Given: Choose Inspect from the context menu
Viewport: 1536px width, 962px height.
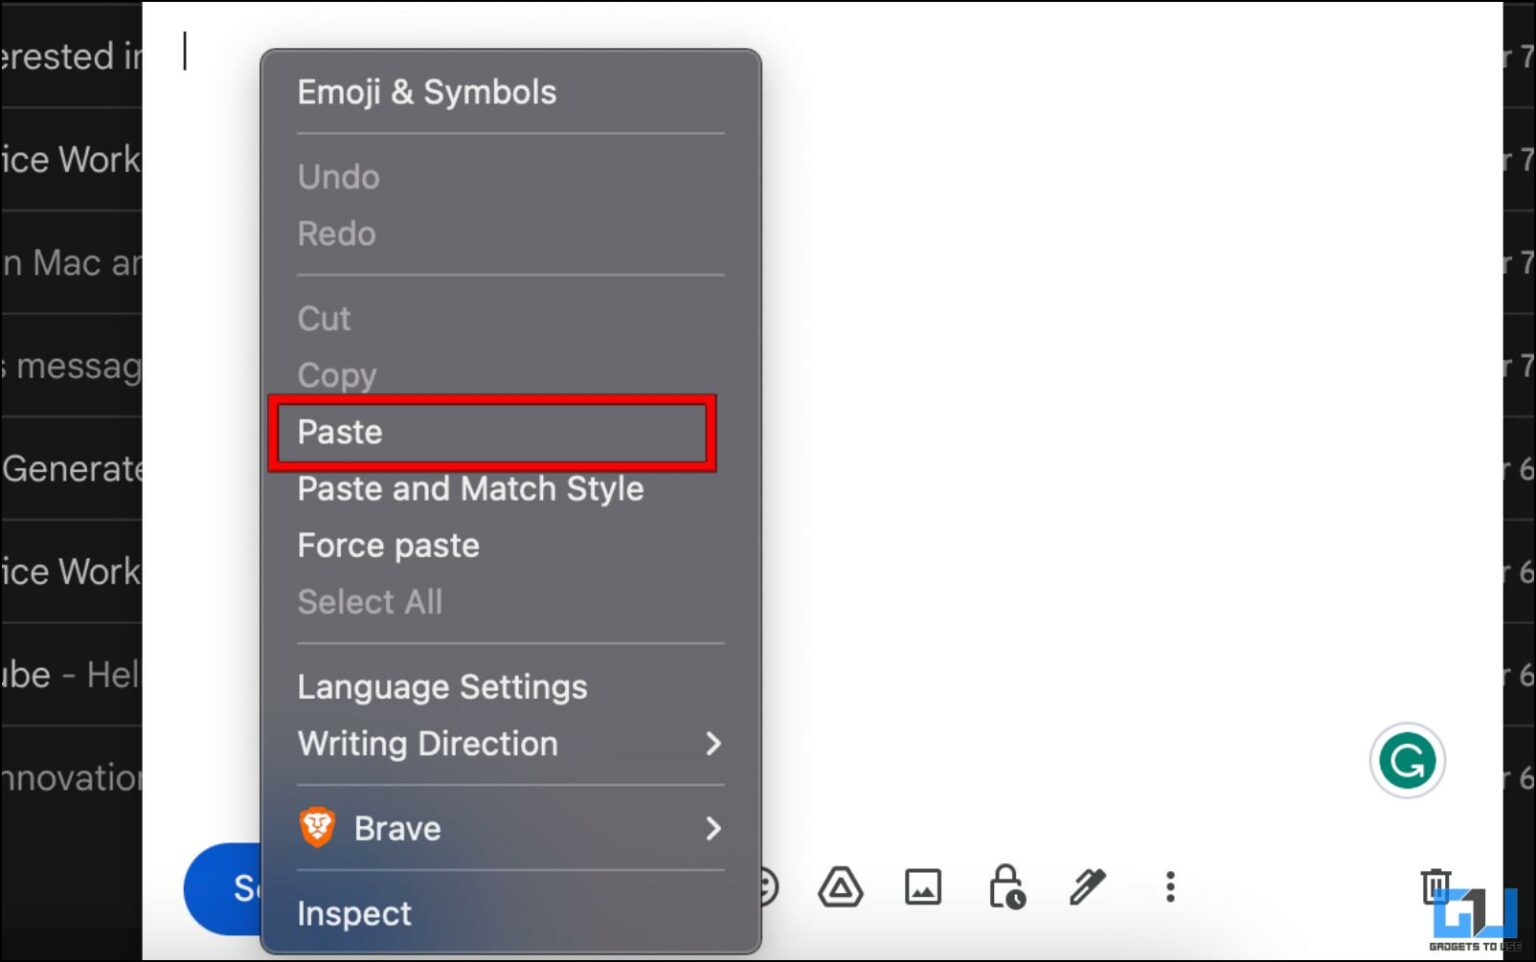Looking at the screenshot, I should (x=354, y=913).
